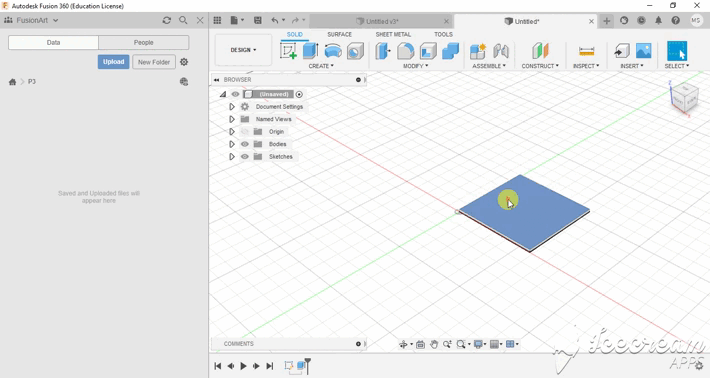Screen dimensions: 710x378
Task: Switch to the SURFACE tab
Action: pyautogui.click(x=340, y=34)
